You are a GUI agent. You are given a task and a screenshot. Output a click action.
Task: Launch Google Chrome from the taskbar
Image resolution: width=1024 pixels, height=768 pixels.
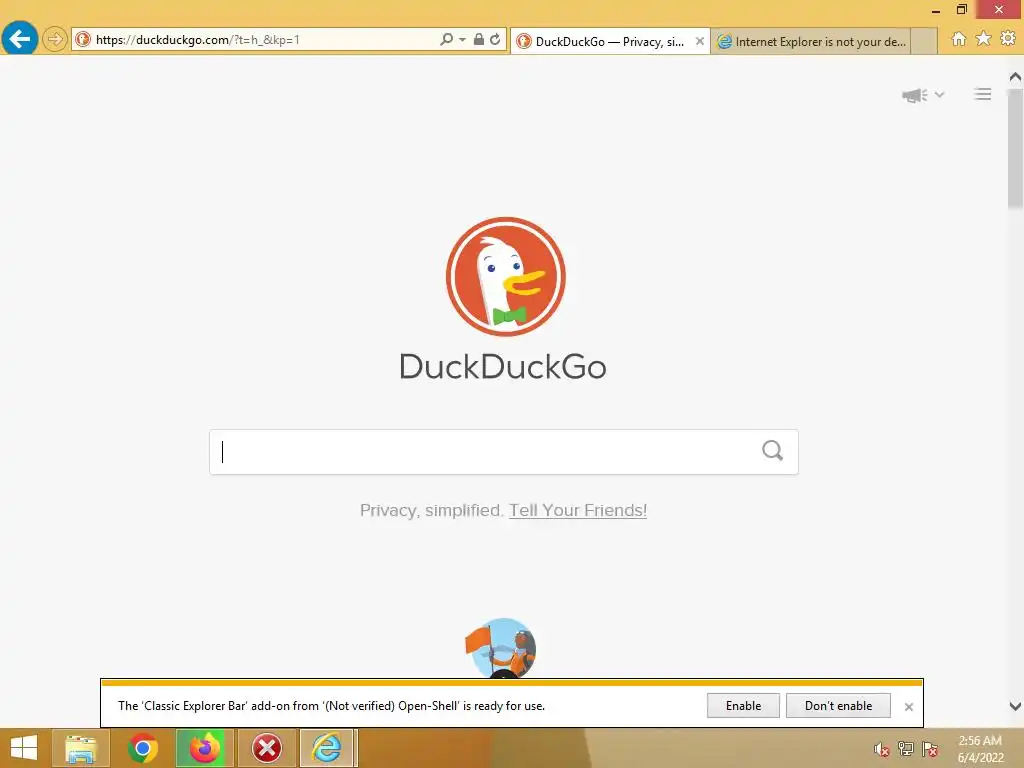point(142,748)
